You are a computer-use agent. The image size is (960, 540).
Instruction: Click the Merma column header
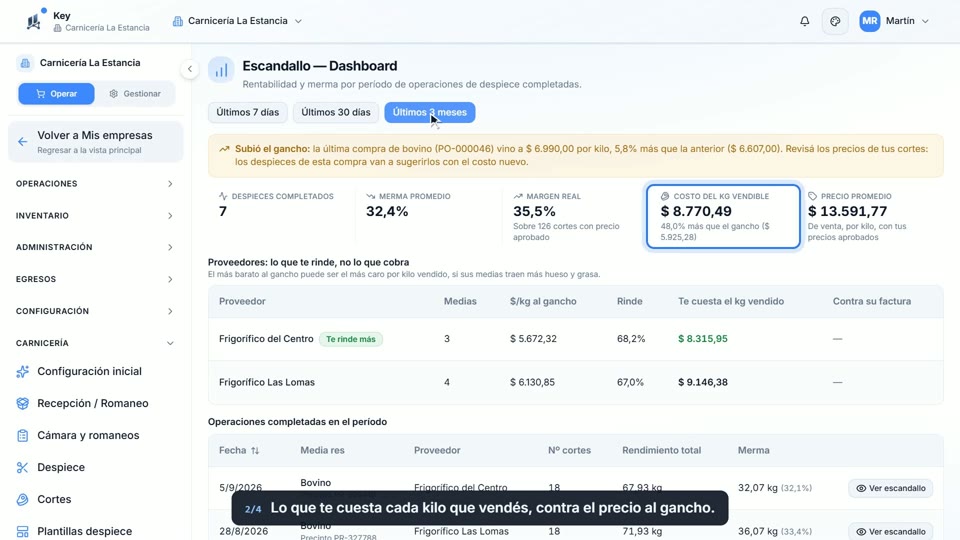point(754,450)
